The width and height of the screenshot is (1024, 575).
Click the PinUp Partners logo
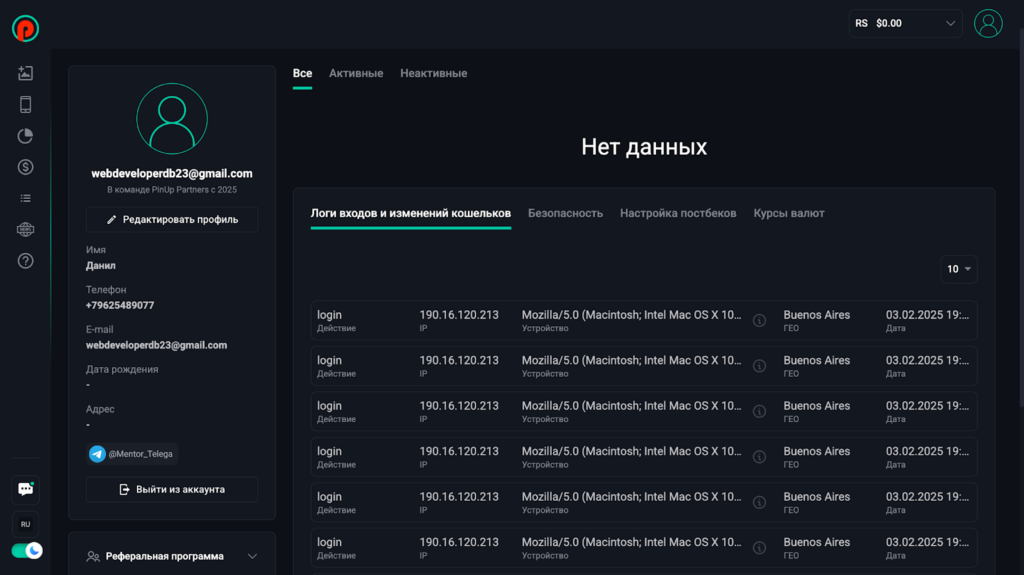click(25, 29)
